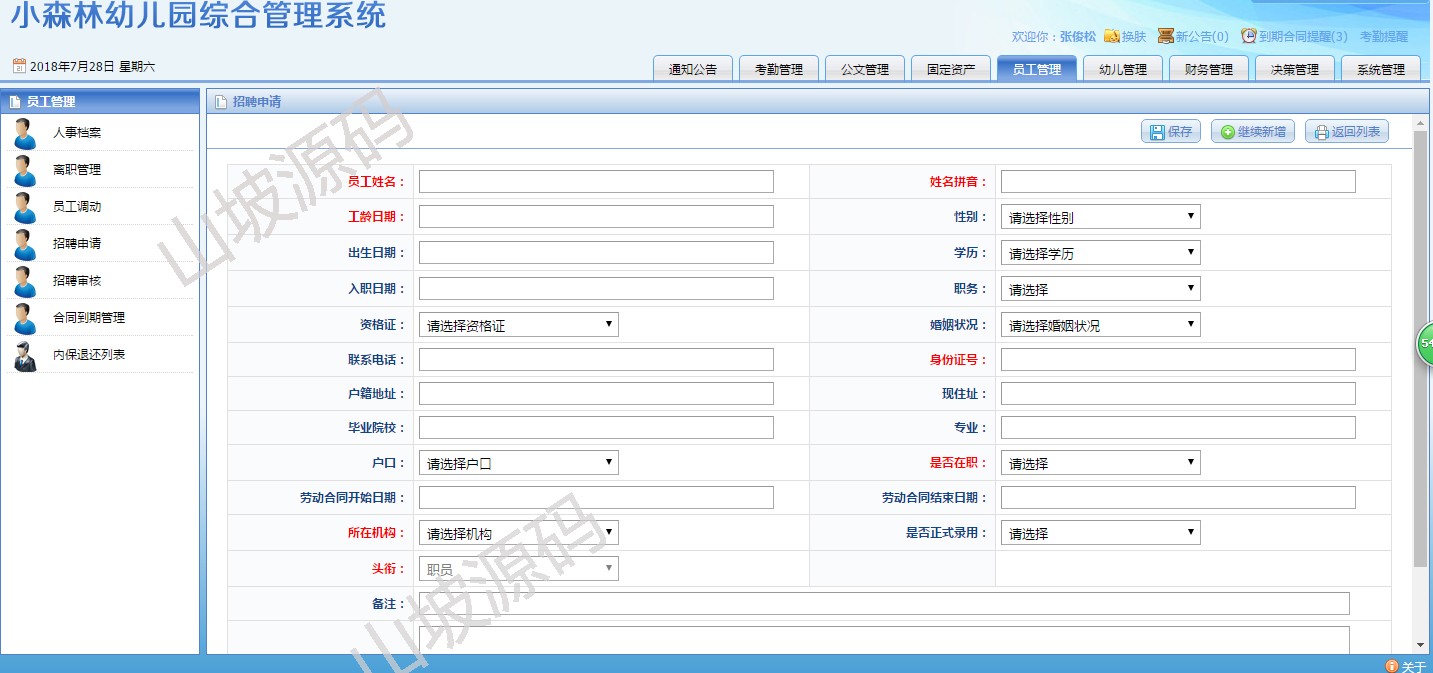Focus the 备注 input field

[884, 604]
